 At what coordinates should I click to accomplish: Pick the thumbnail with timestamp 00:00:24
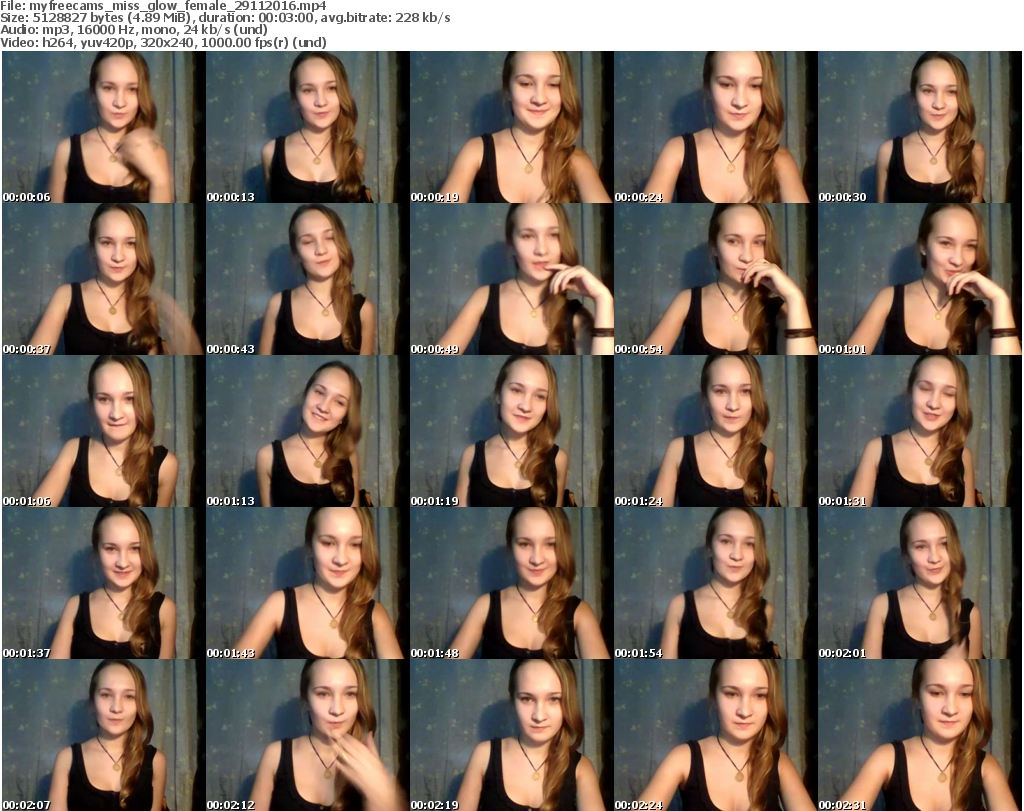click(715, 127)
